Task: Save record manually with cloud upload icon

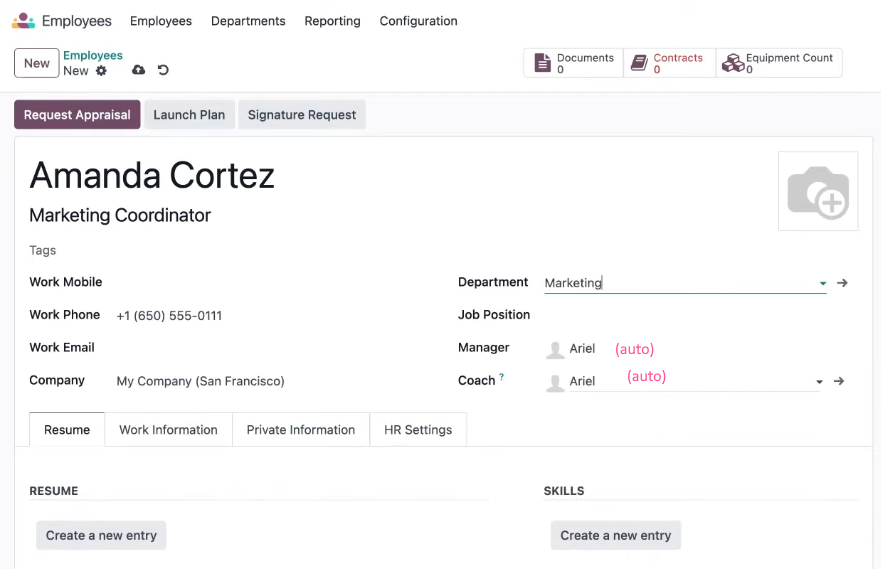Action: click(138, 70)
